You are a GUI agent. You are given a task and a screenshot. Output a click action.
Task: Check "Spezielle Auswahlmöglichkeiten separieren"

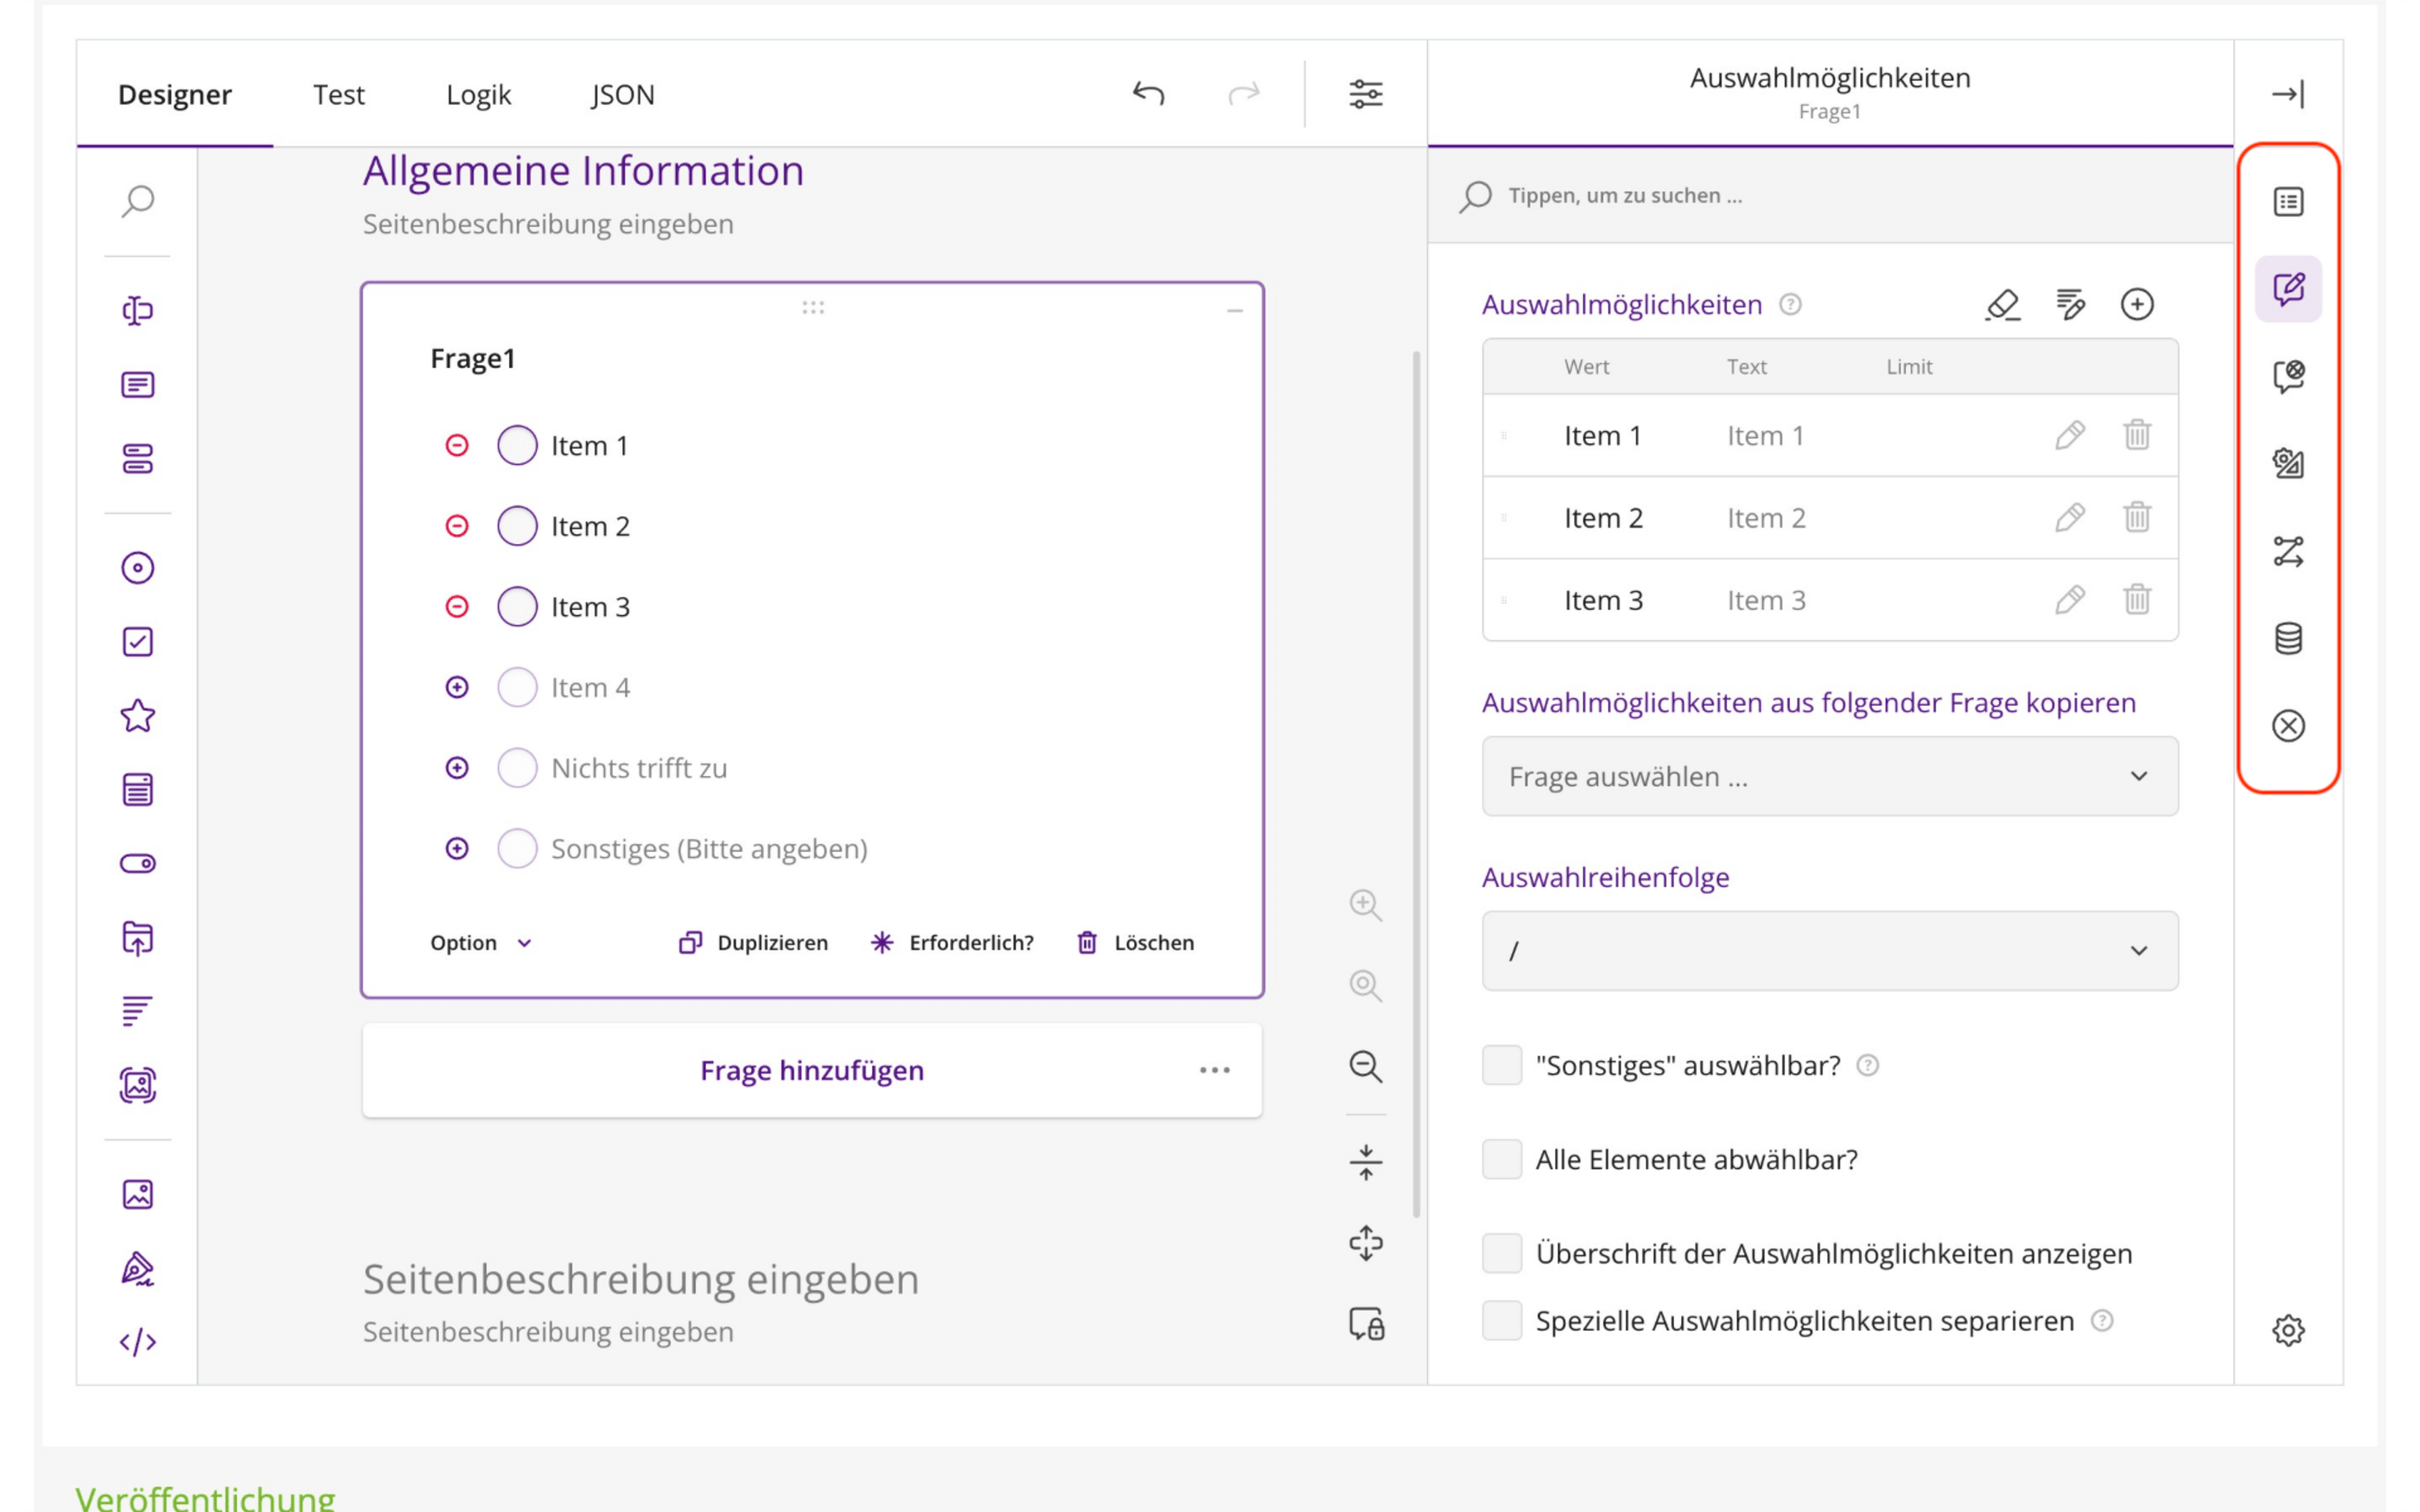(x=1502, y=1321)
